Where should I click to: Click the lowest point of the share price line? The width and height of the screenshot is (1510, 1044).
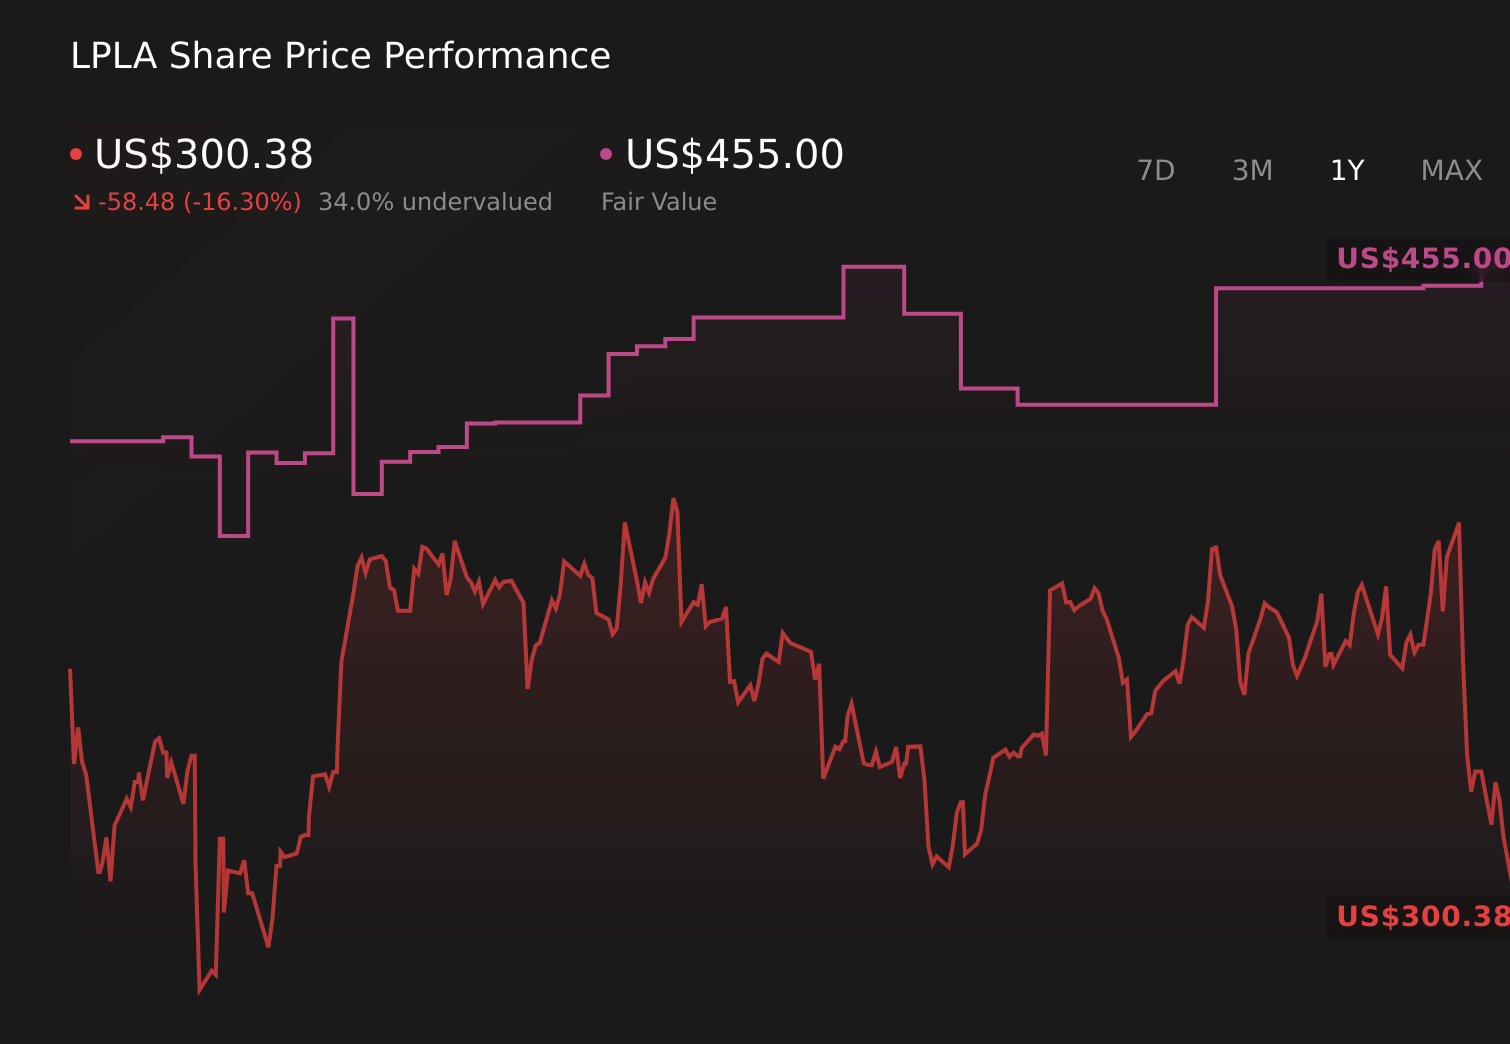[200, 992]
